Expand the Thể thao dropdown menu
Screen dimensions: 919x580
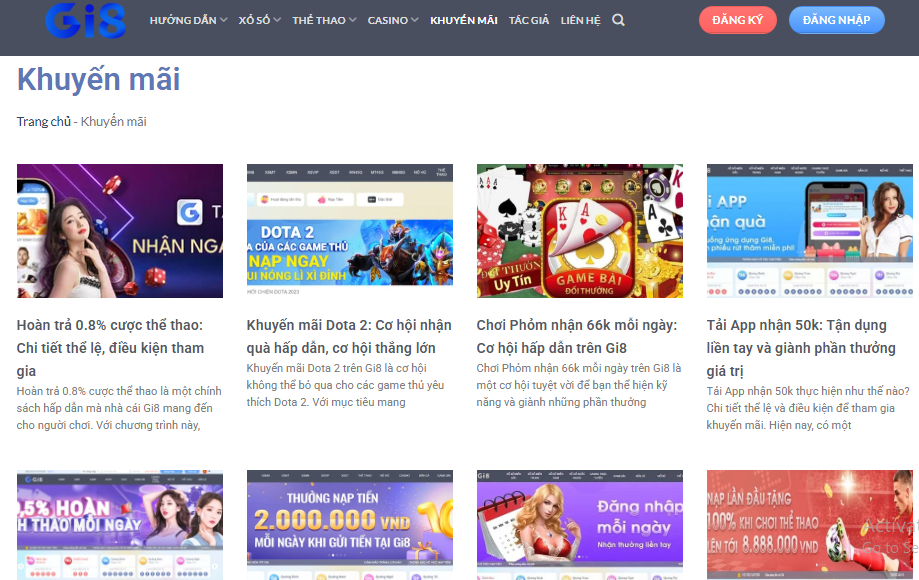point(324,20)
